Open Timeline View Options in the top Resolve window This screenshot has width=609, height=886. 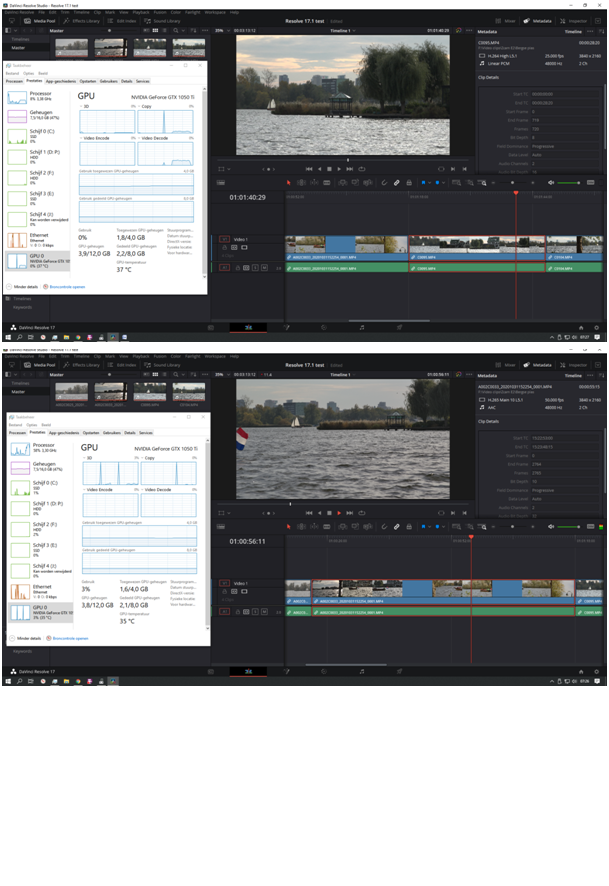point(221,183)
